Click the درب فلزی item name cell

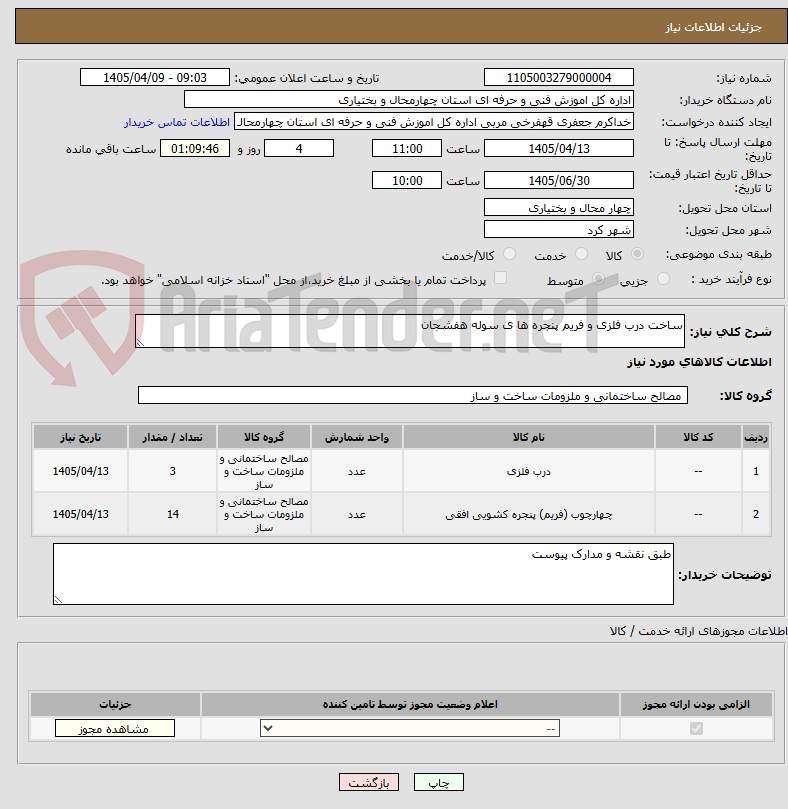pyautogui.click(x=528, y=471)
